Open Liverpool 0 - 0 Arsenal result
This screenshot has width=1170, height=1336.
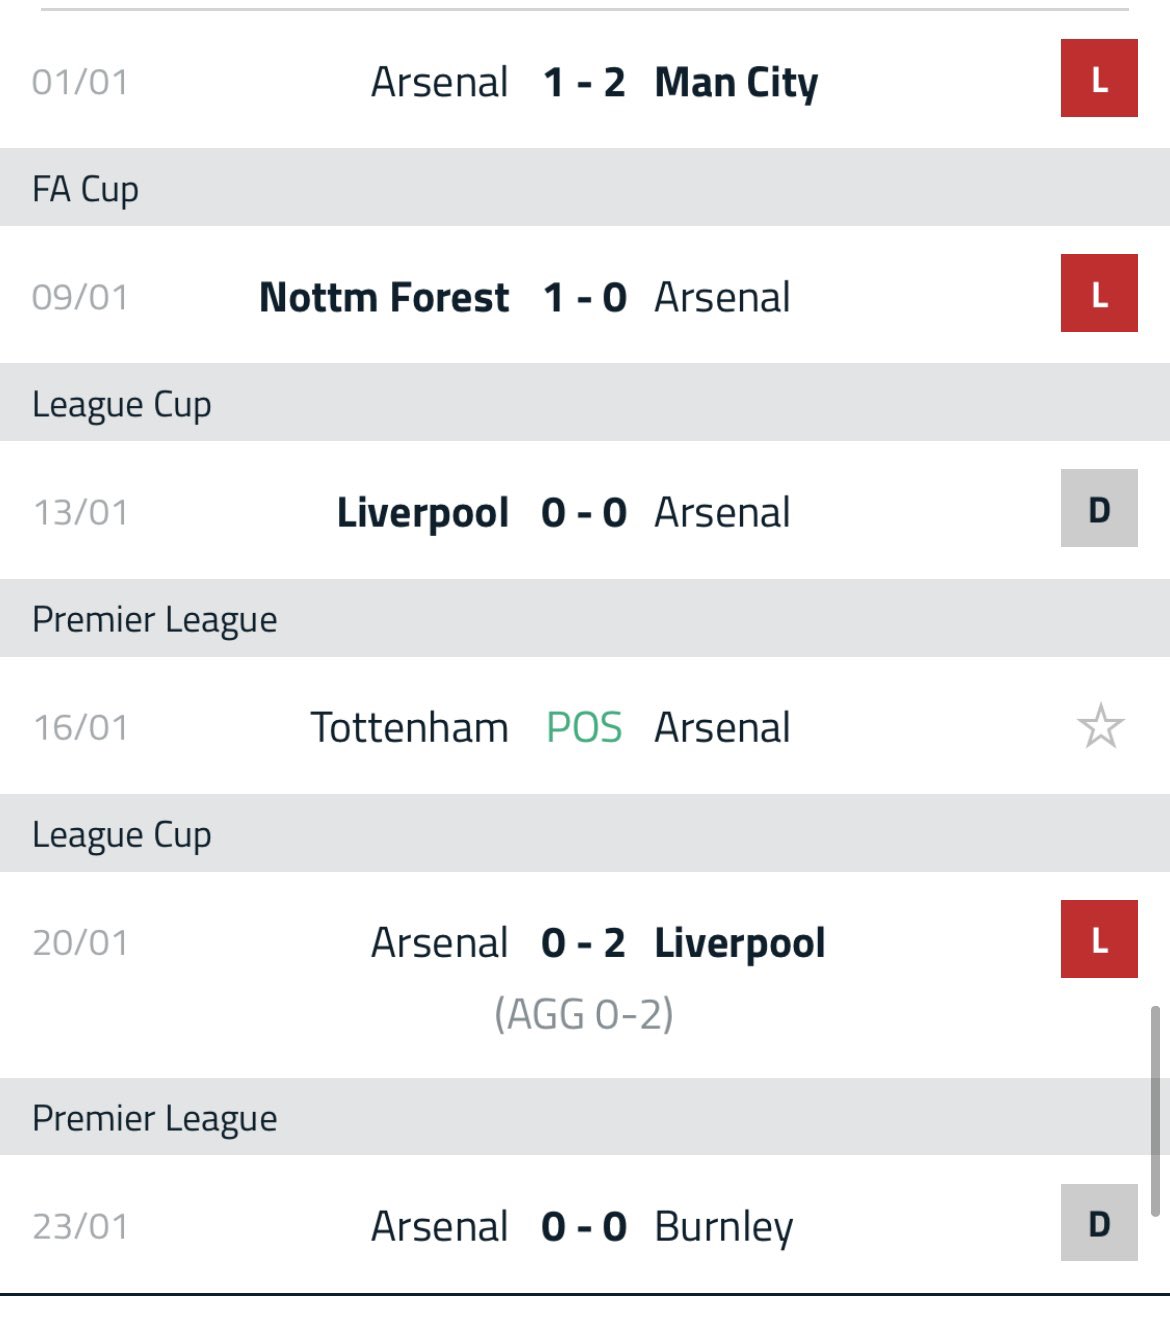(x=585, y=511)
